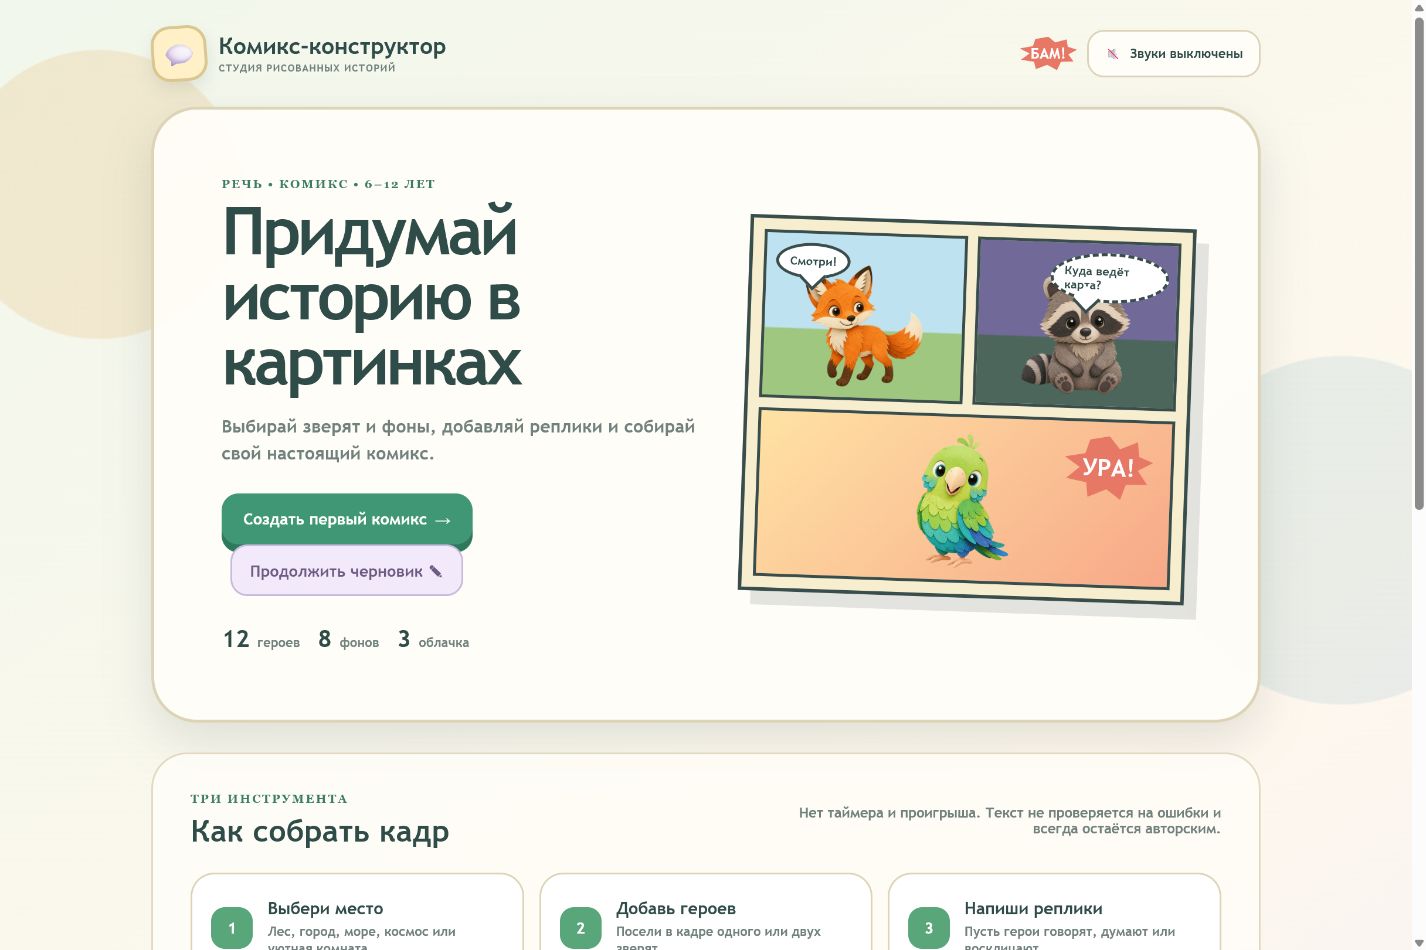
Task: Click the РЕЧЬ • КОМИКС • 6–12 ЛЕТ tagline
Action: coord(329,184)
